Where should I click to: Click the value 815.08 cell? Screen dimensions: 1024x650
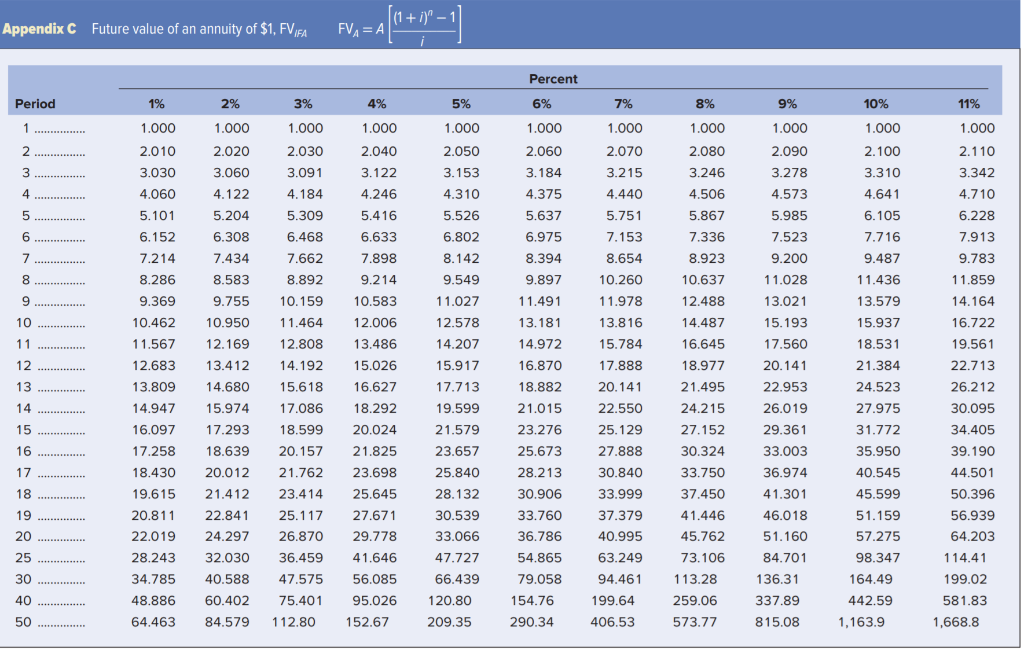point(777,623)
